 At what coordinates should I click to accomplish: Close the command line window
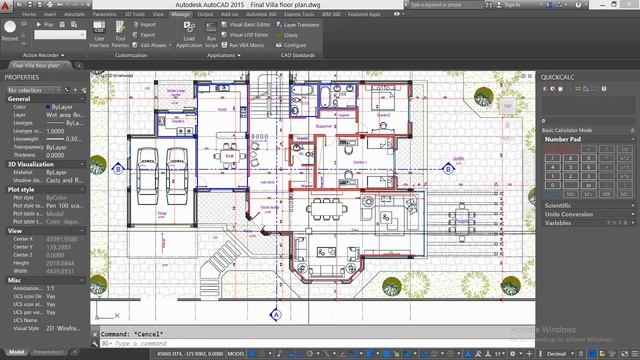pos(95,334)
